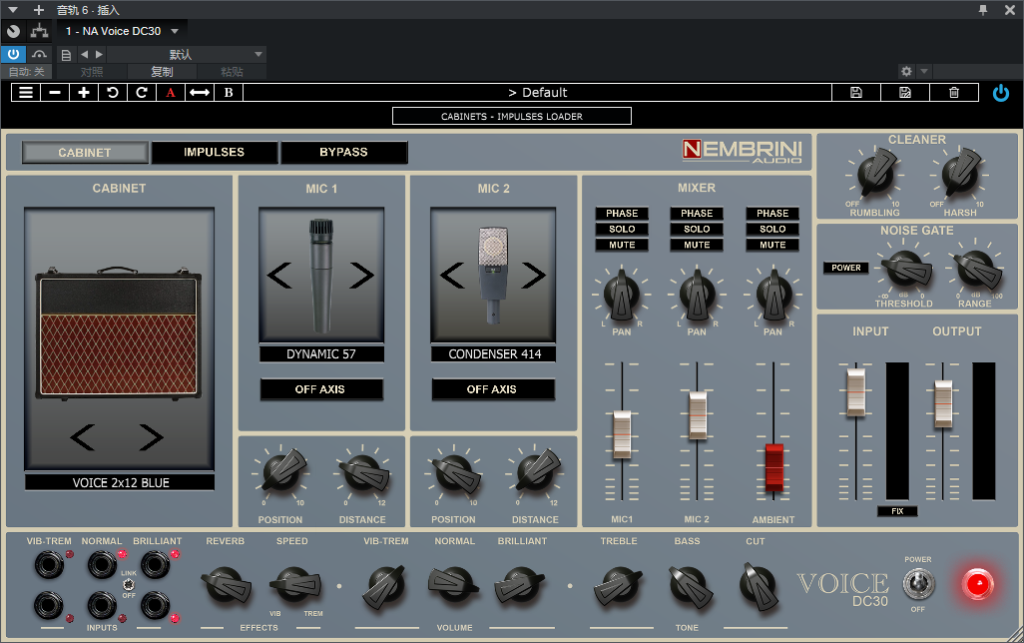Screen dimensions: 1024x643
Task: Click the TREBLE tone knob
Action: point(617,585)
